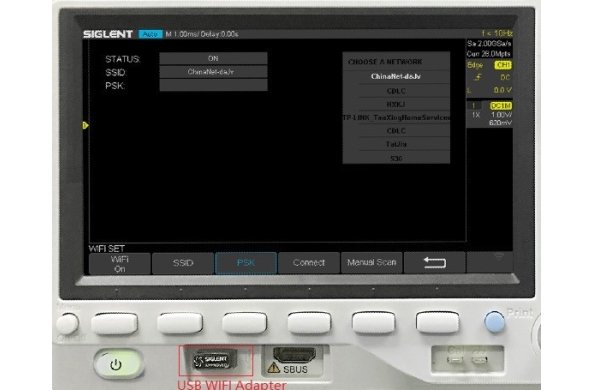Click the faint WiFi signal icon in menu bar
The width and height of the screenshot is (600, 390).
[499, 257]
